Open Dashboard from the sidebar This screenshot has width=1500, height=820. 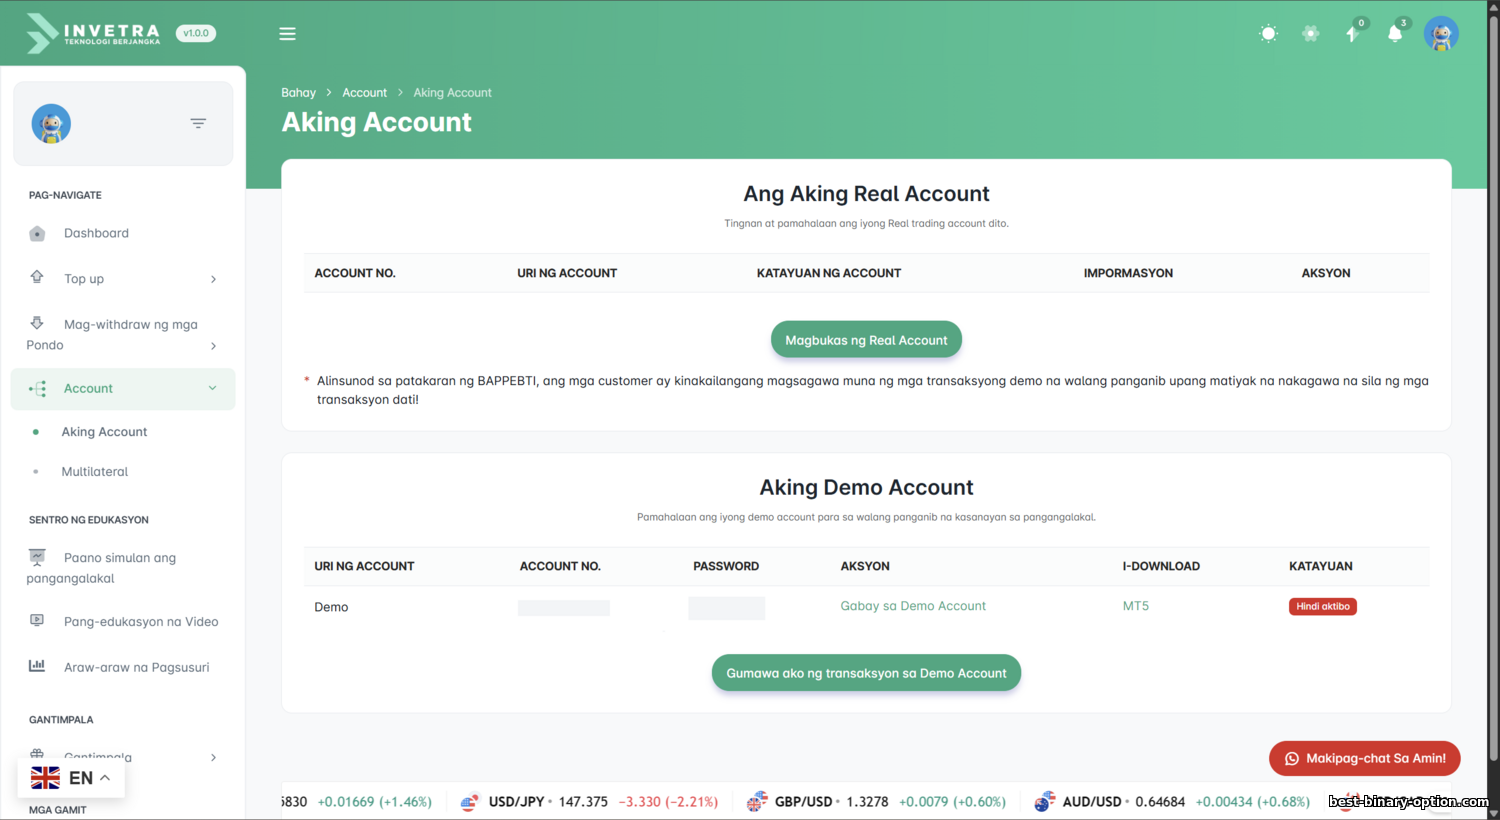[x=96, y=233]
